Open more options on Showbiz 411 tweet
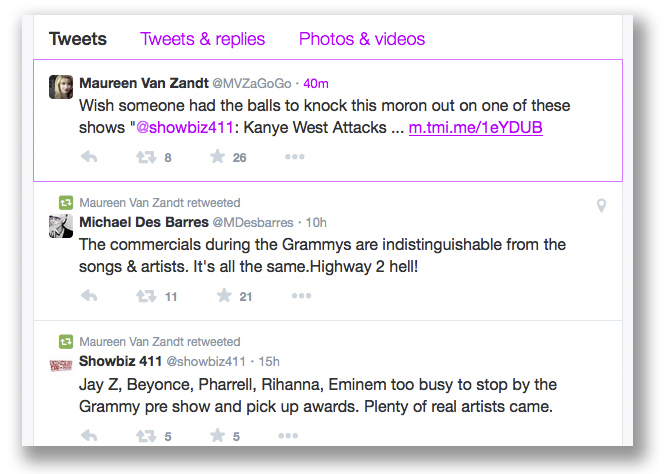Viewport: 667px width, 474px height. tap(288, 435)
